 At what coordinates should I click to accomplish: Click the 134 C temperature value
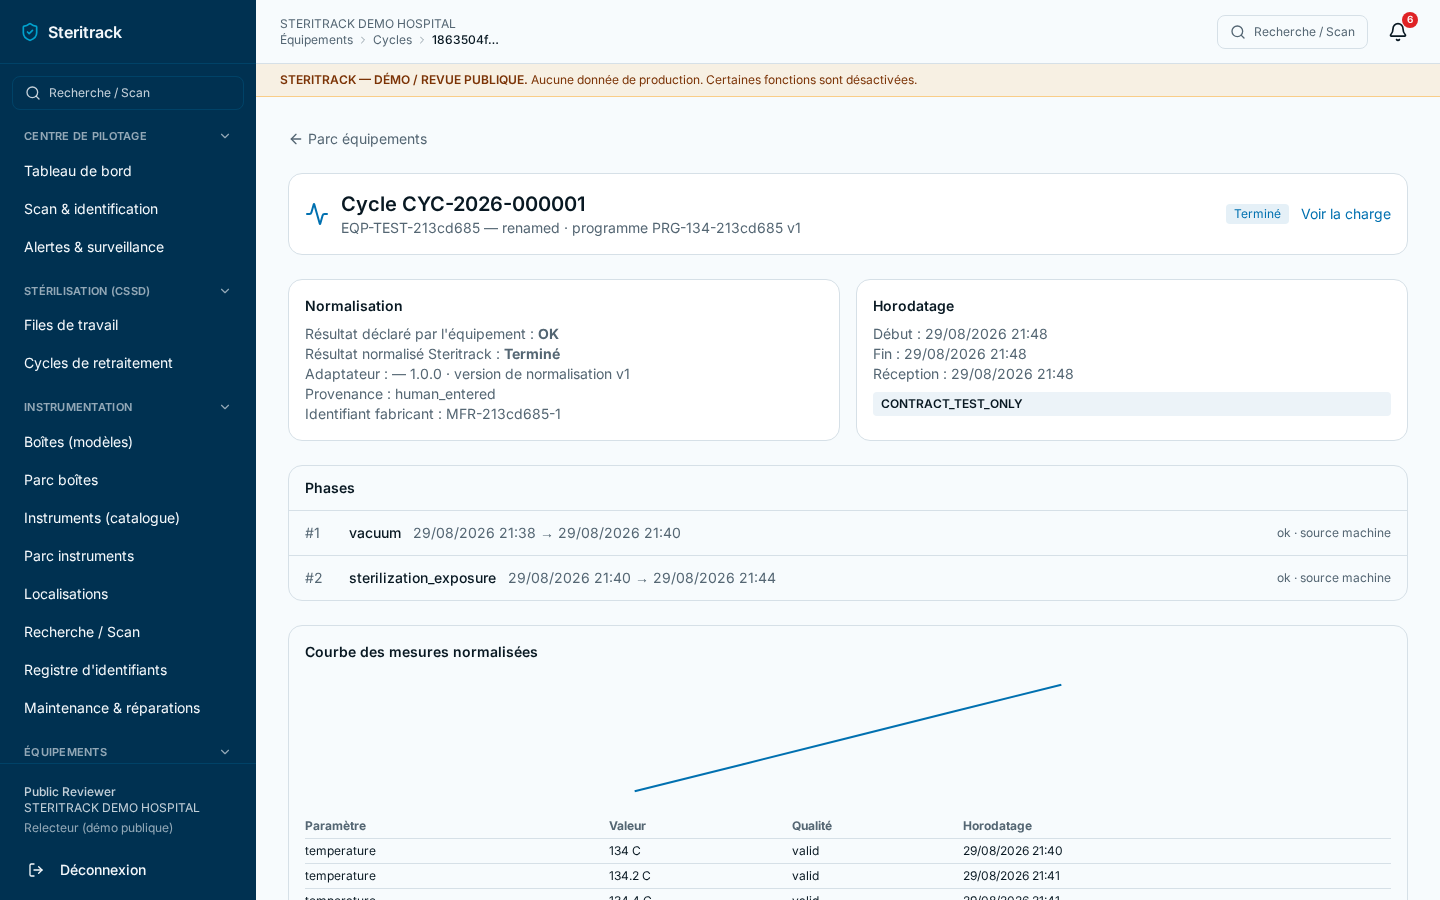[x=625, y=851]
